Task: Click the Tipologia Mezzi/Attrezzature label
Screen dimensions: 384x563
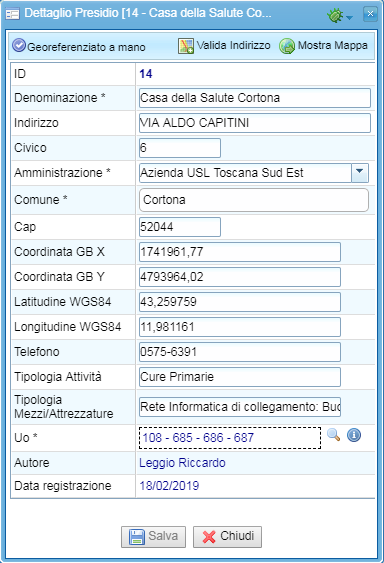Action: (64, 407)
